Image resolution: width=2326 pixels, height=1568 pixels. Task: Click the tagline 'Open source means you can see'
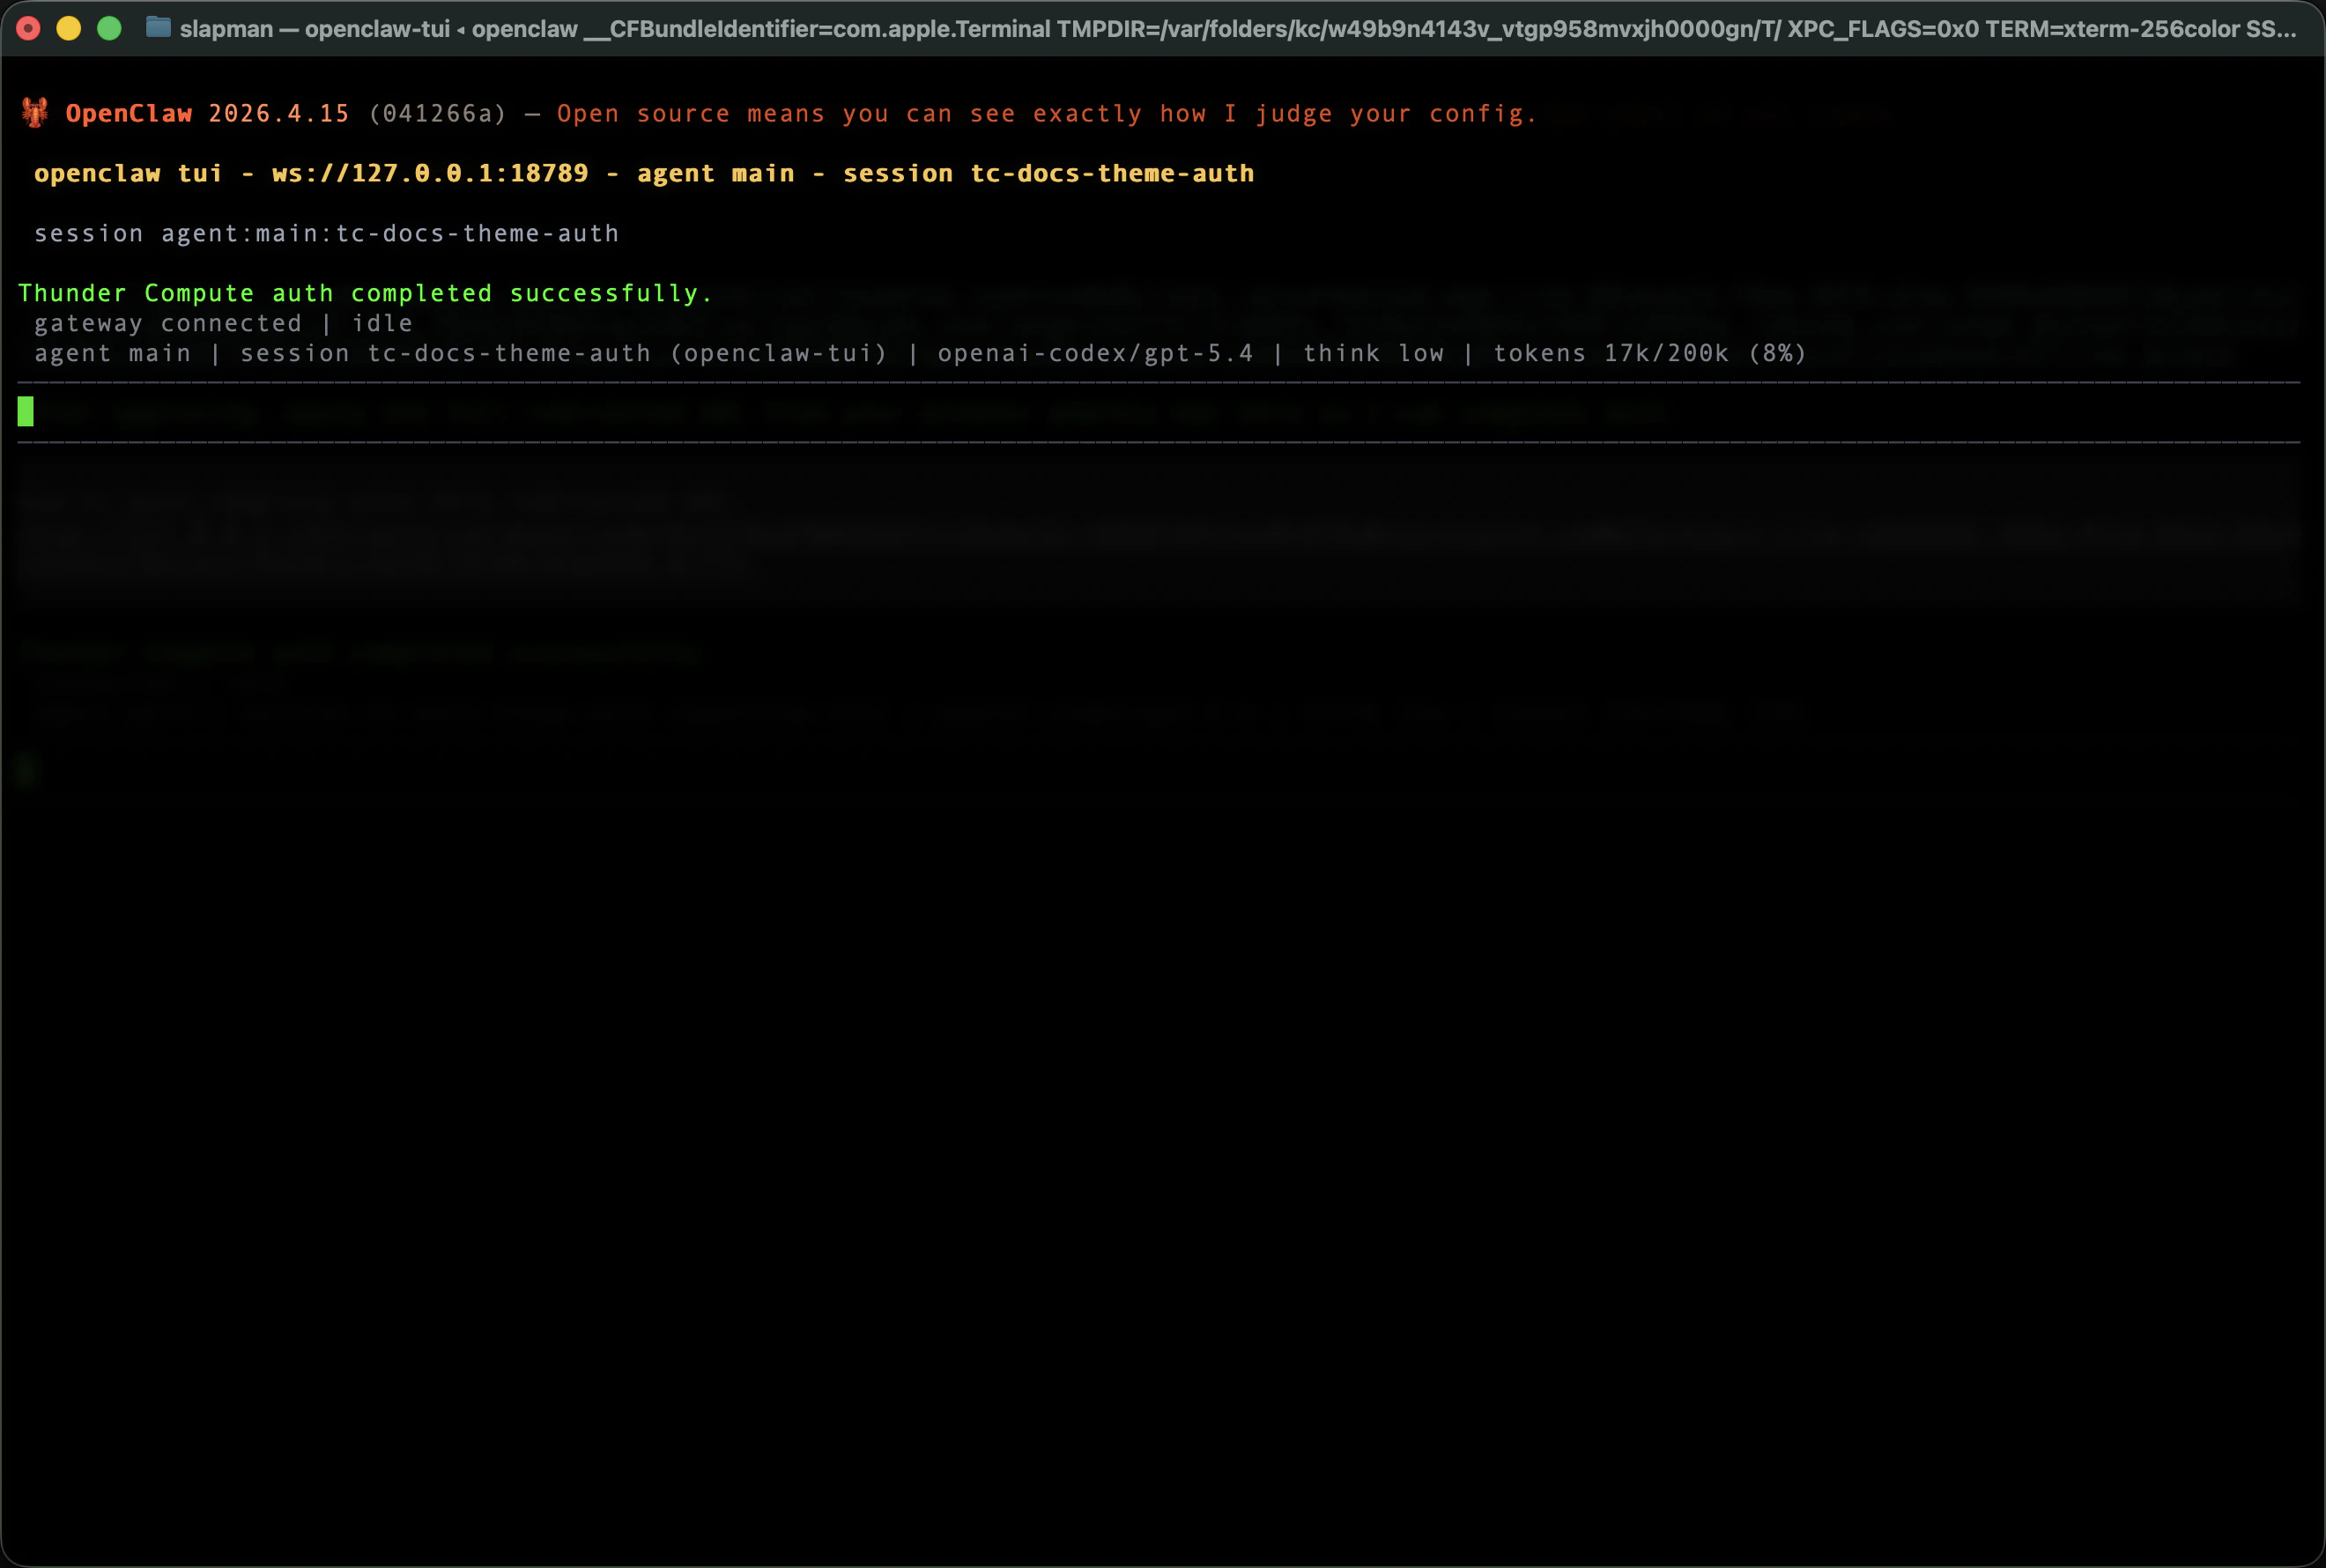(787, 114)
